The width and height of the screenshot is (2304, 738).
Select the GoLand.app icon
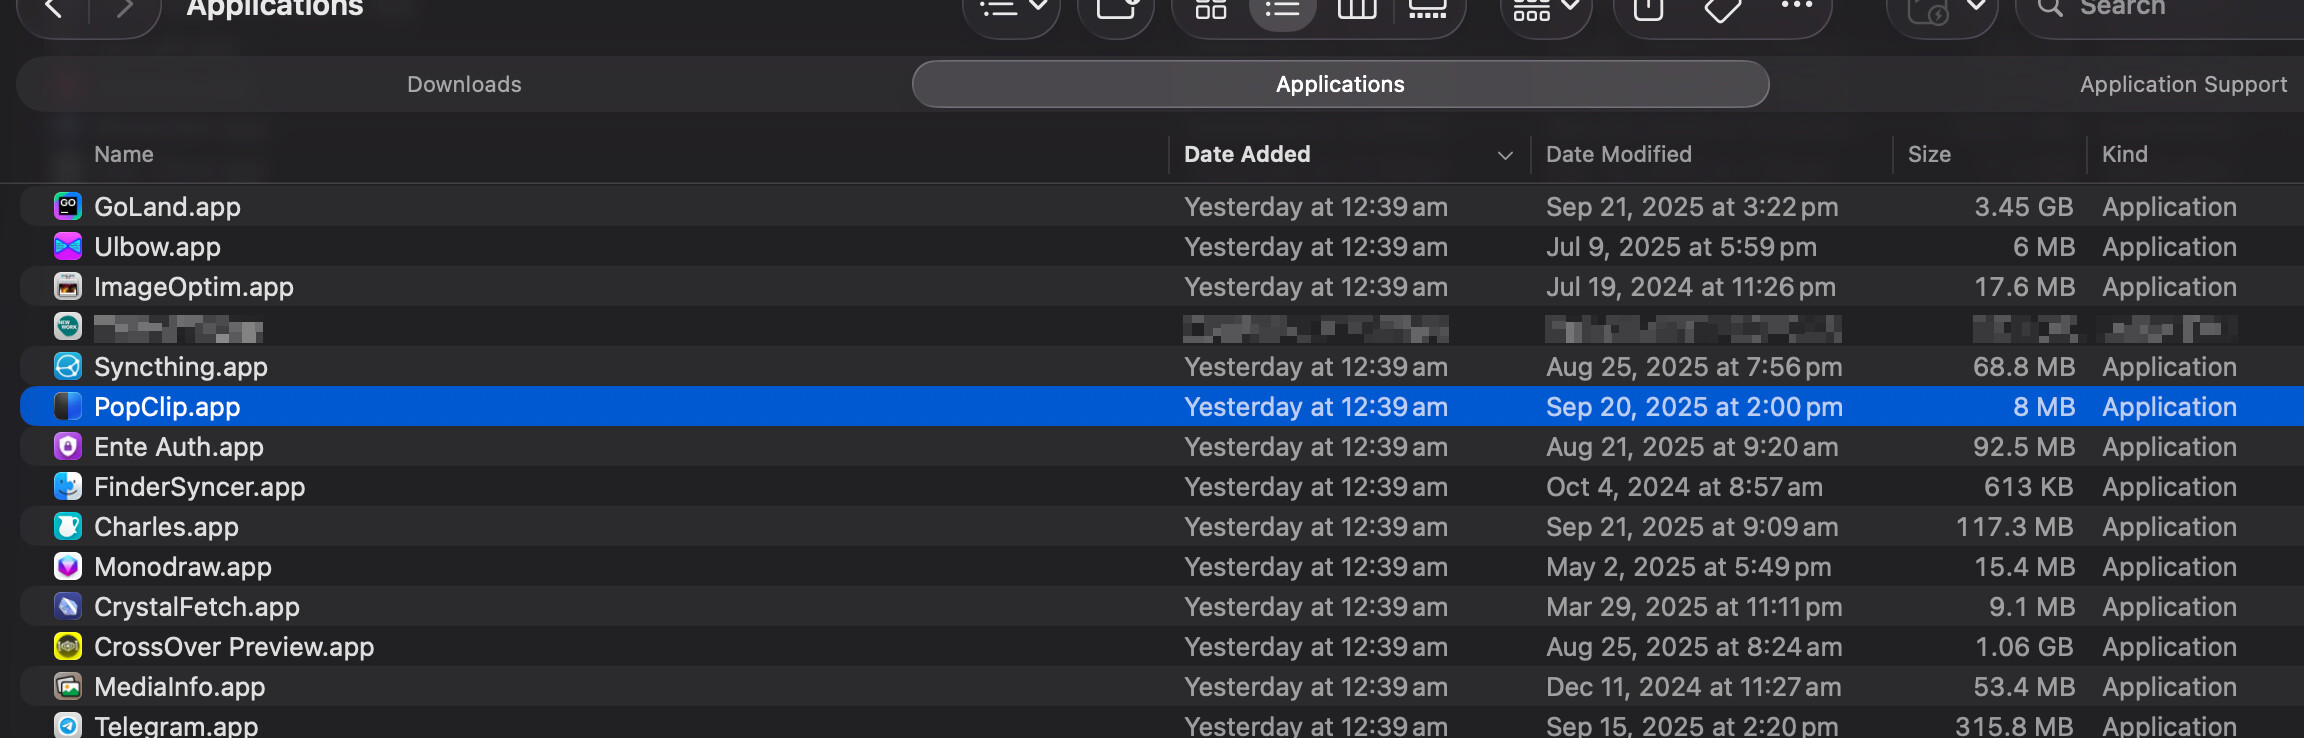point(67,207)
